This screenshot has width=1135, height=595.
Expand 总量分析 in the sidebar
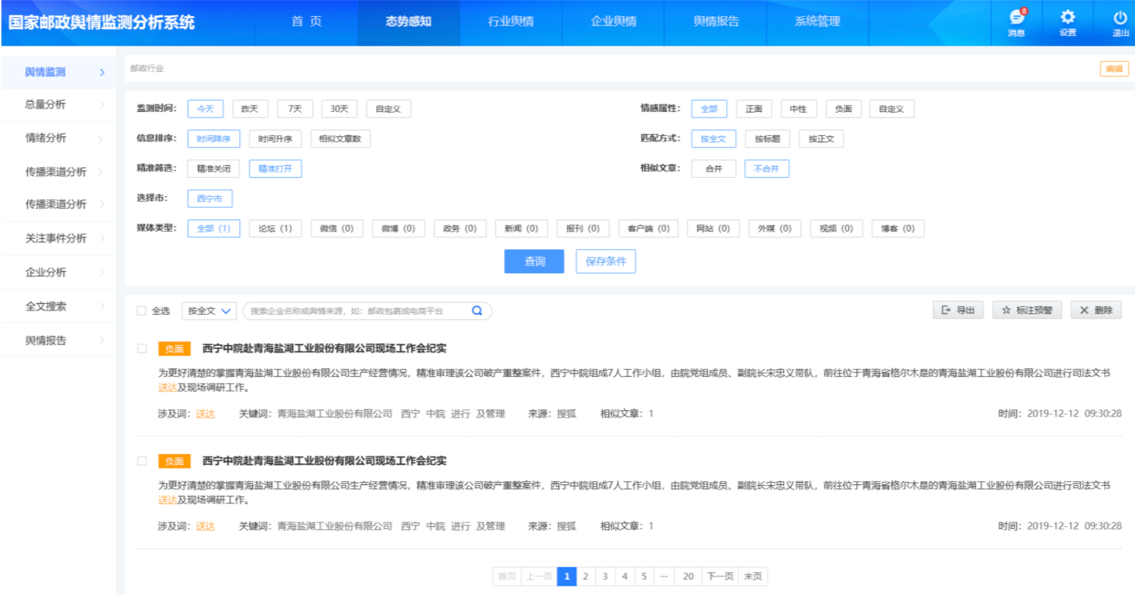pos(58,104)
